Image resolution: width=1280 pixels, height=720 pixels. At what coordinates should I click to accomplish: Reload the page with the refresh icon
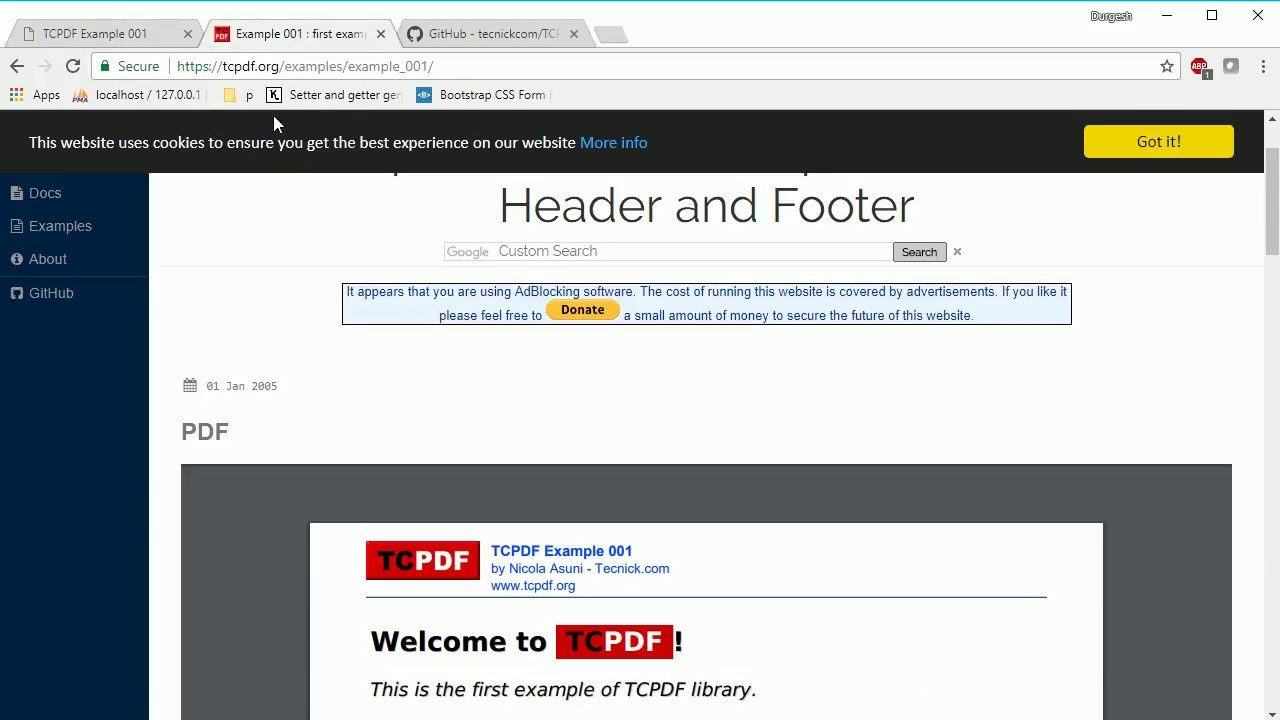pyautogui.click(x=73, y=66)
